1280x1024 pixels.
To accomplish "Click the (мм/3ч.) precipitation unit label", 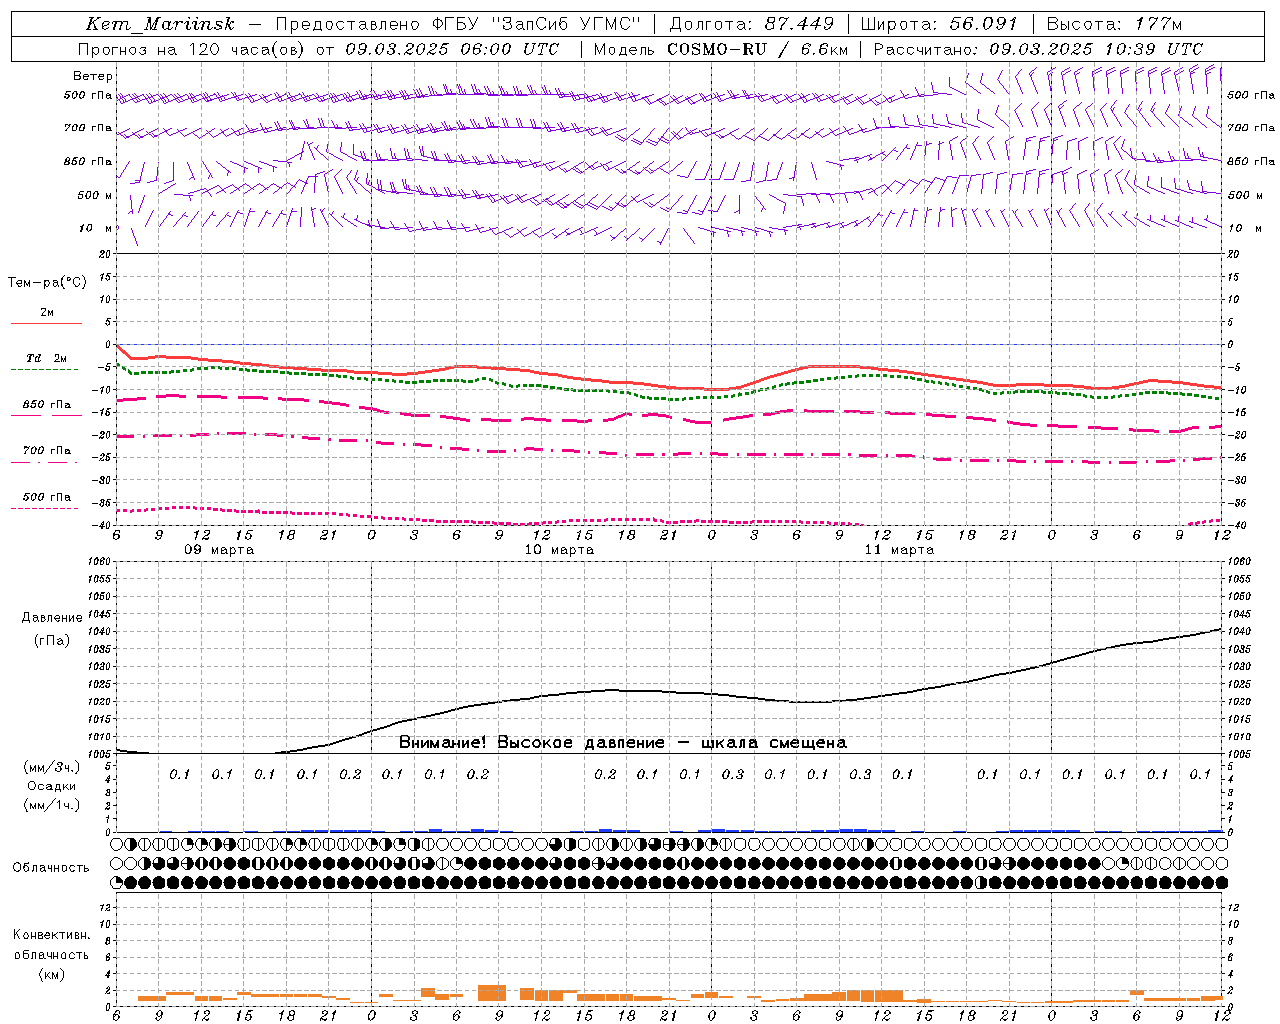I will point(52,767).
